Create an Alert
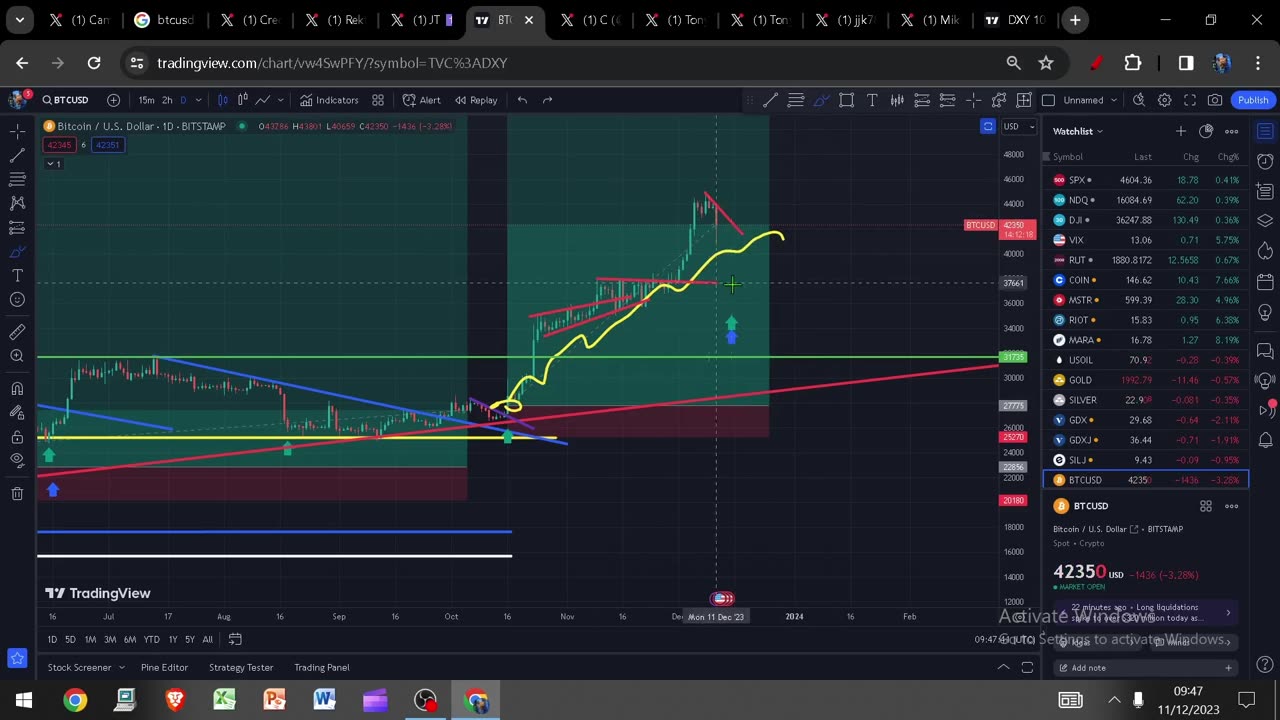 pyautogui.click(x=421, y=100)
